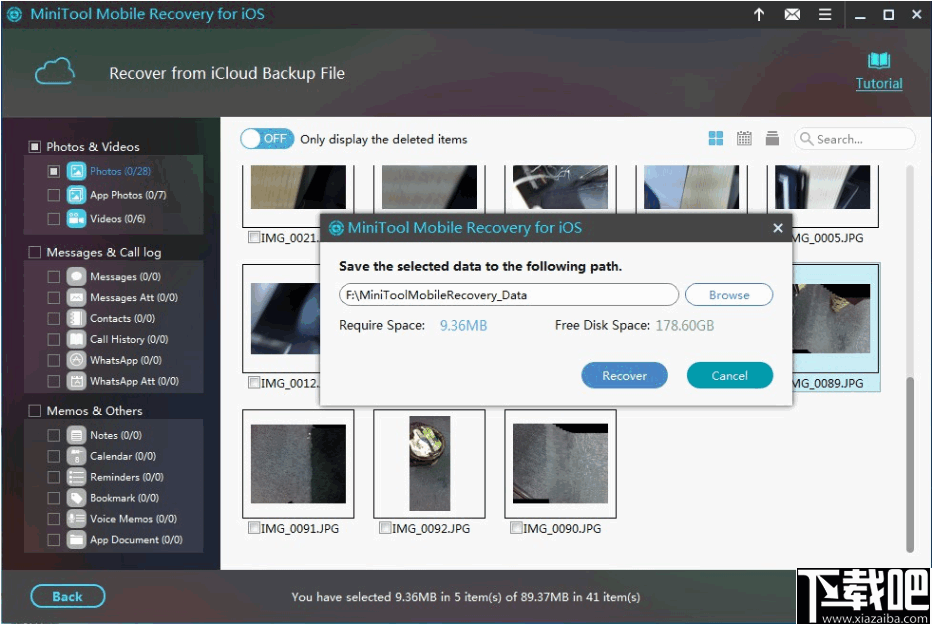Image resolution: width=932 pixels, height=624 pixels.
Task: Select the IMG_0091.JPG thumbnail
Action: click(298, 464)
